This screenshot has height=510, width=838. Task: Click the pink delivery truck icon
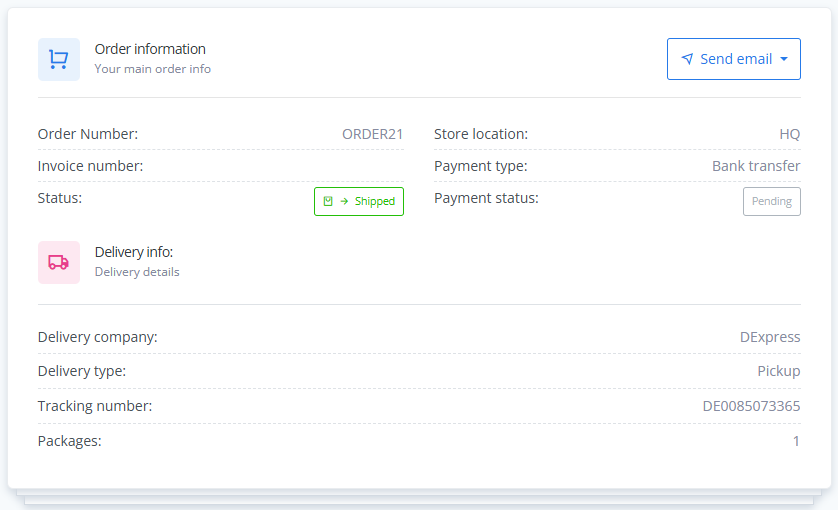[x=59, y=262]
